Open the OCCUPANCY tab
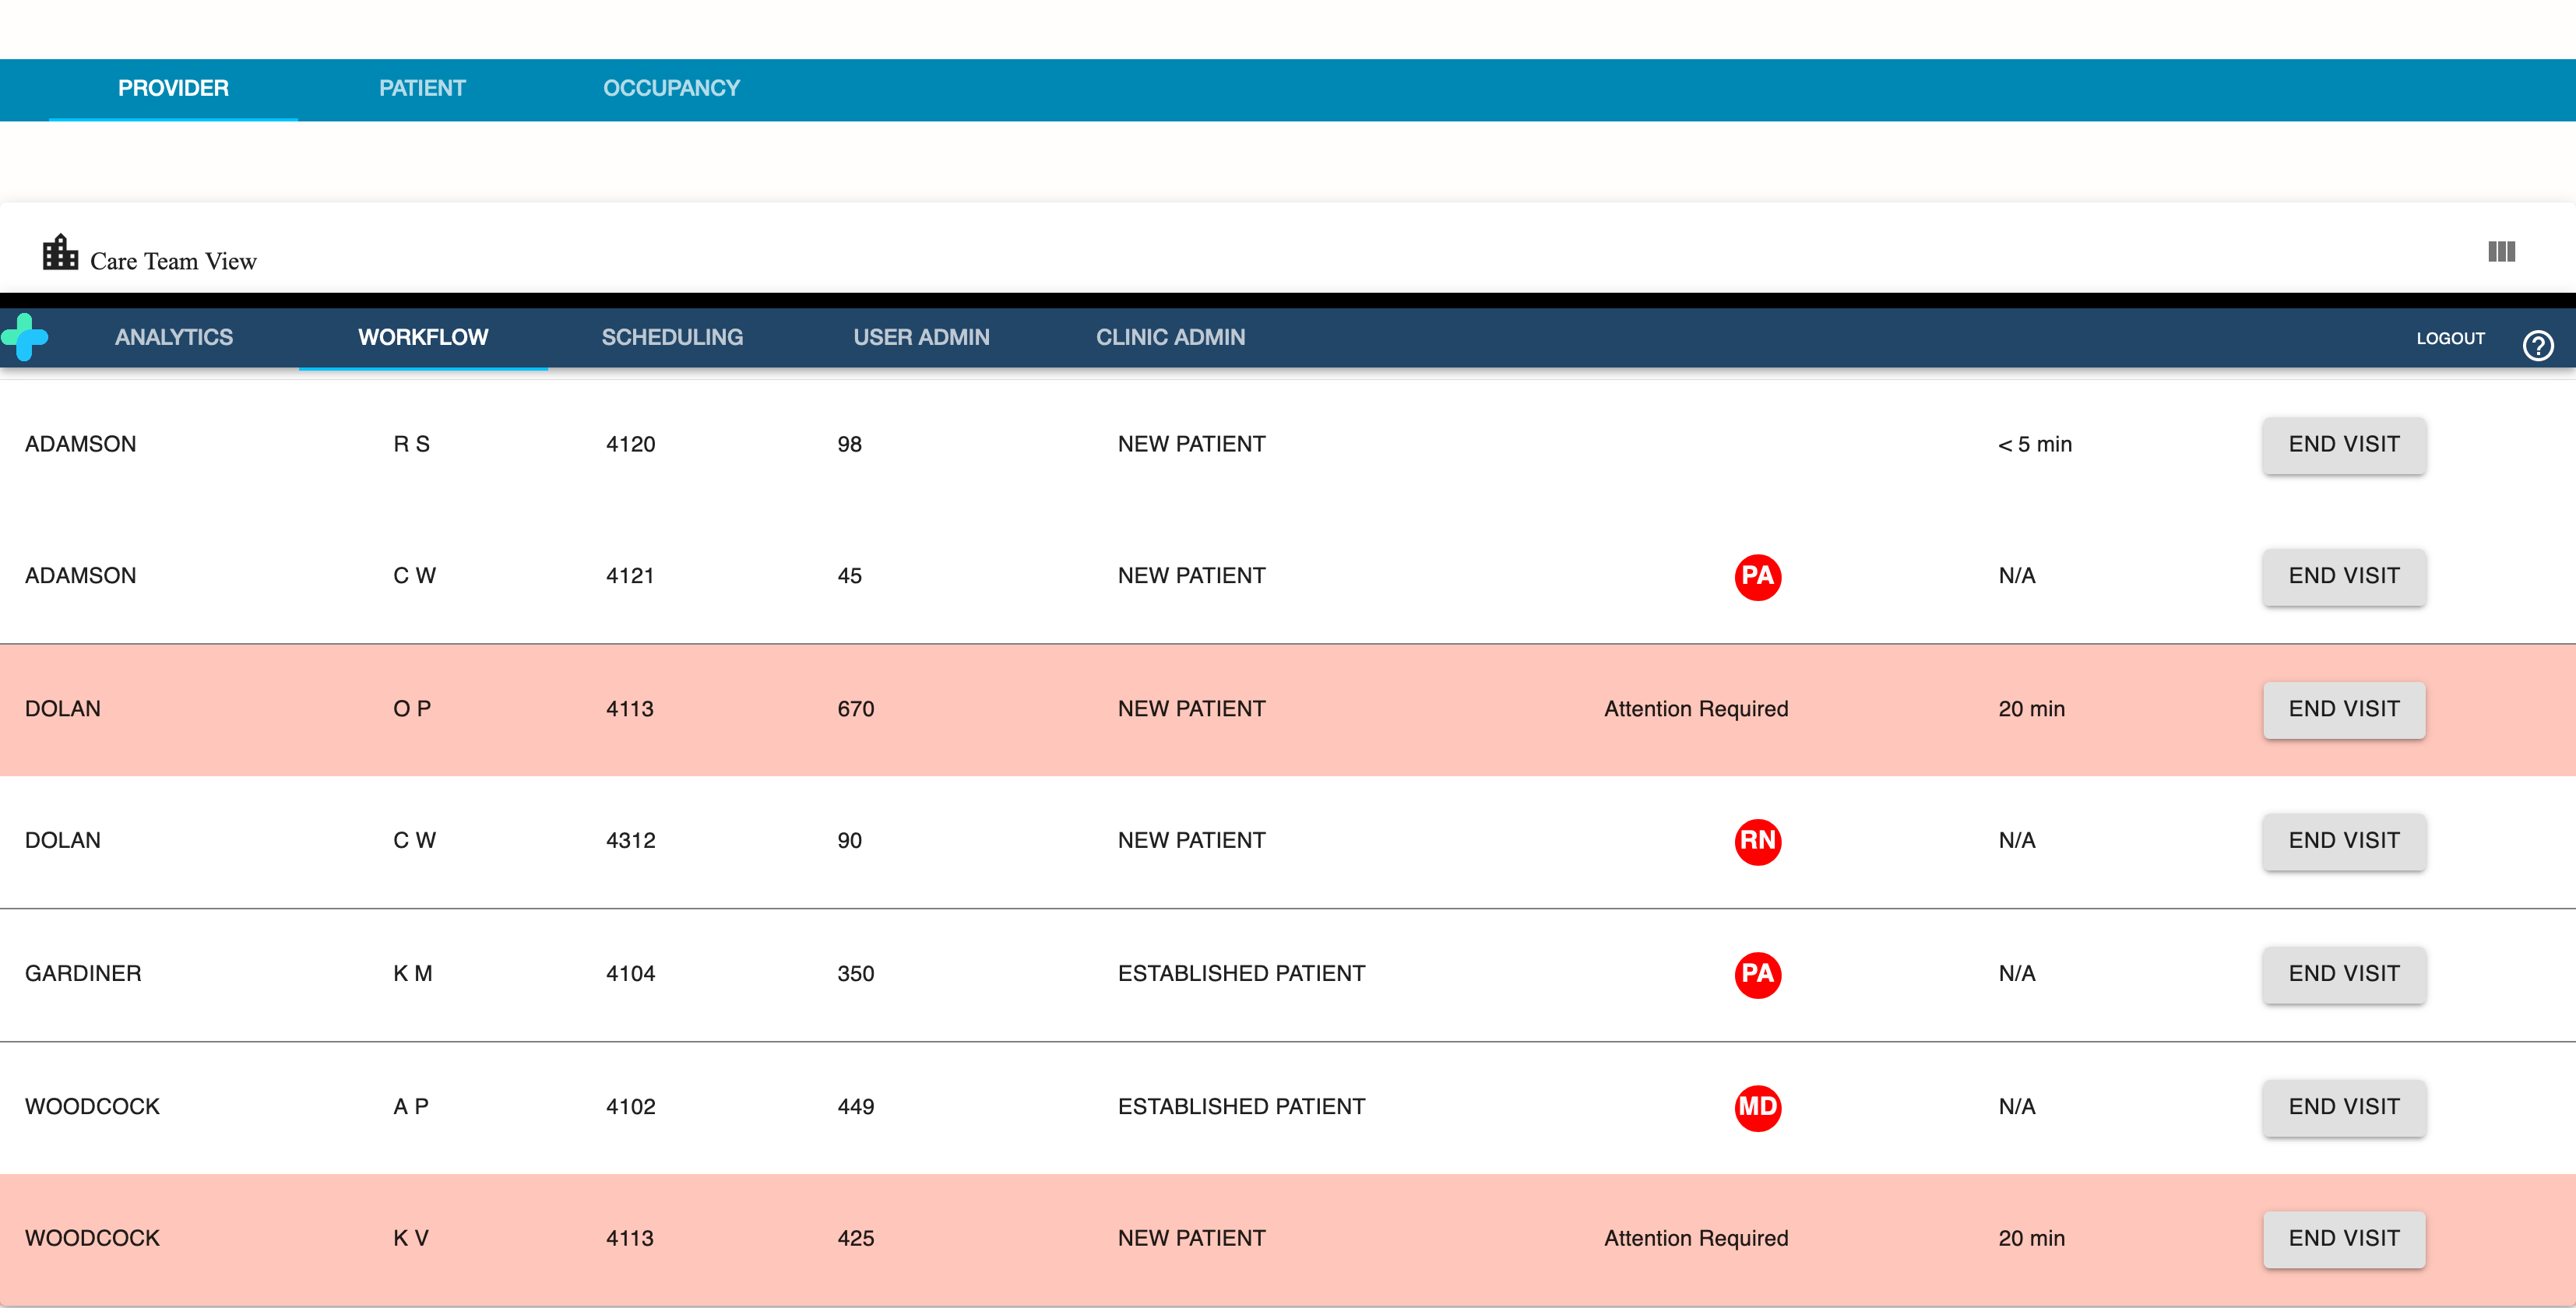The image size is (2576, 1308). [671, 89]
